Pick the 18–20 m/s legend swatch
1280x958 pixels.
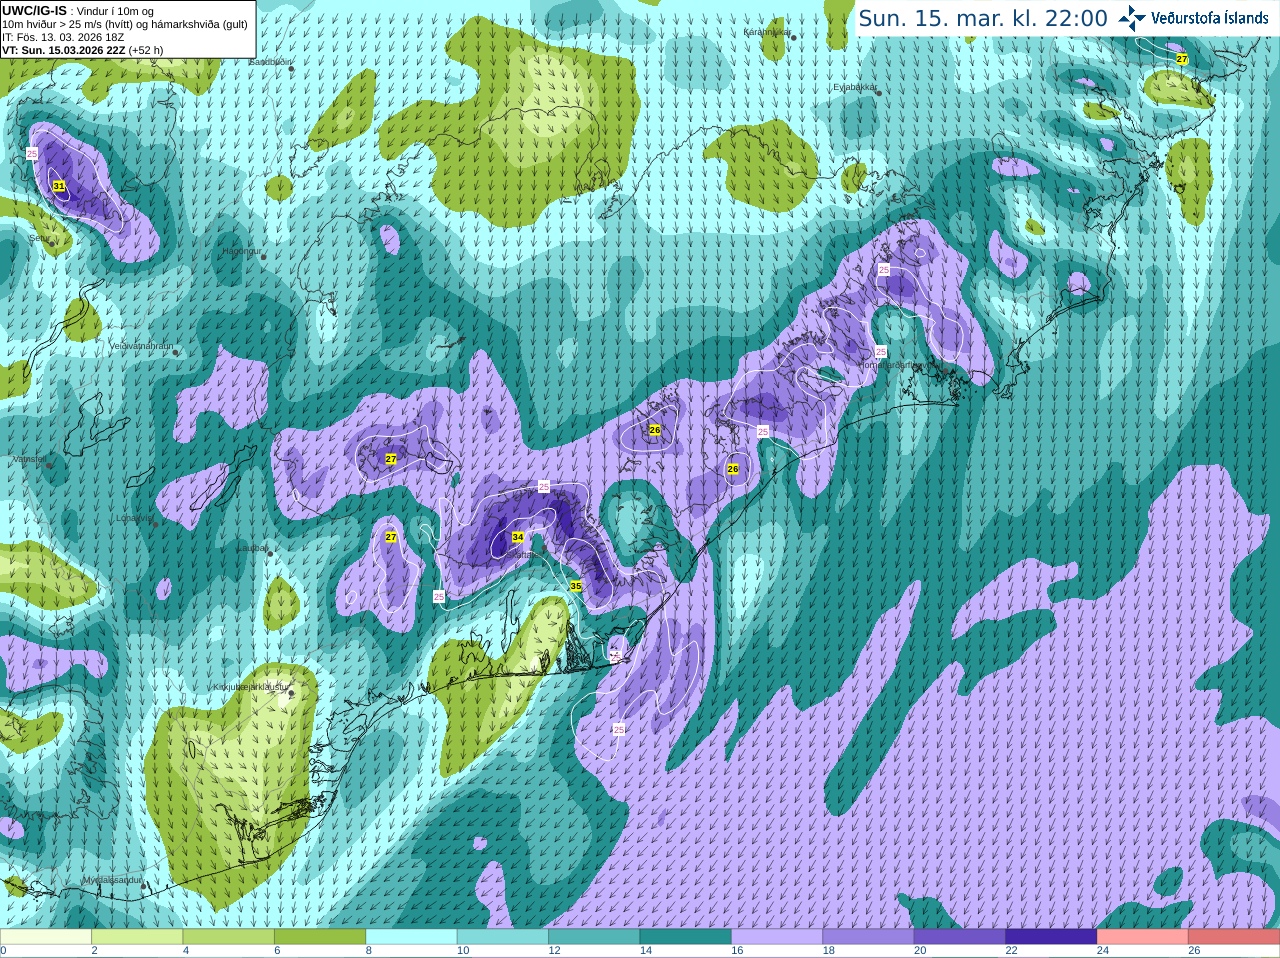[868, 937]
